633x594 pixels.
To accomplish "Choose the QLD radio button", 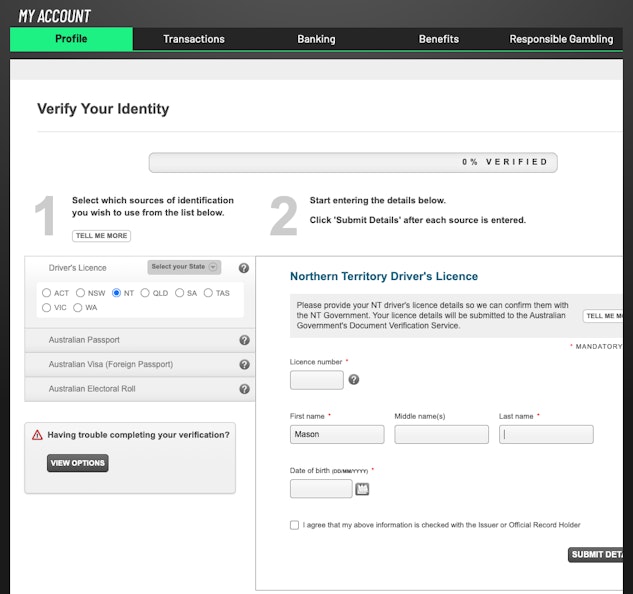I will click(x=146, y=293).
